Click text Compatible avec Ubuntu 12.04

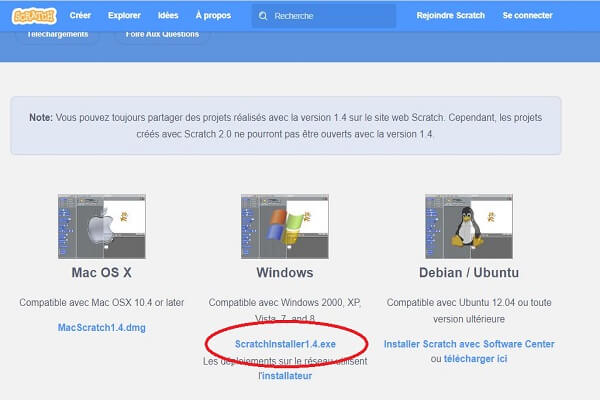(469, 310)
